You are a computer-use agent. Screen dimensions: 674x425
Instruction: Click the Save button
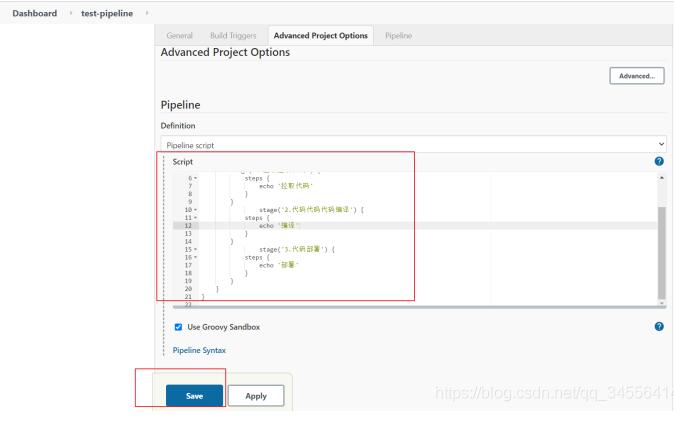pos(194,396)
